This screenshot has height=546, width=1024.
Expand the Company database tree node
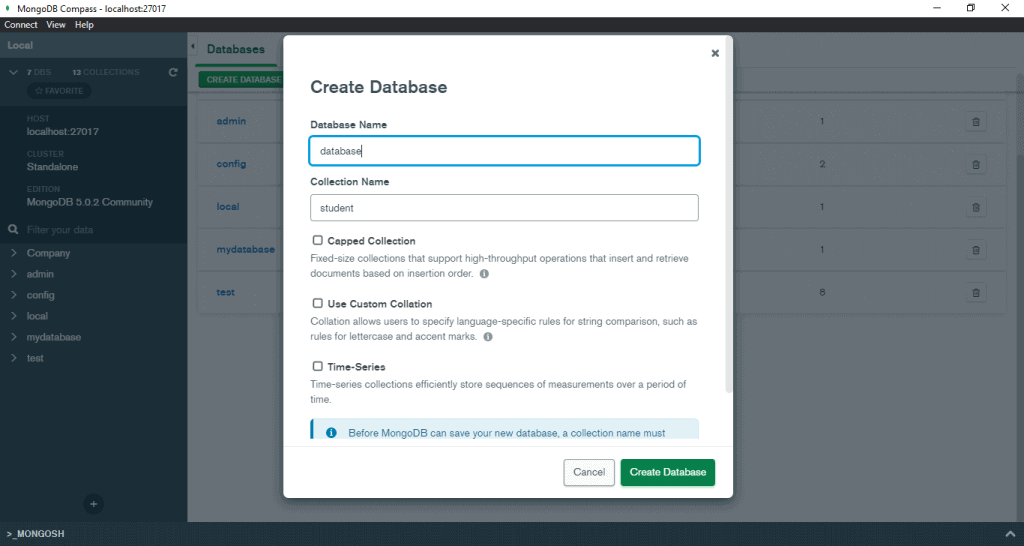(x=14, y=253)
